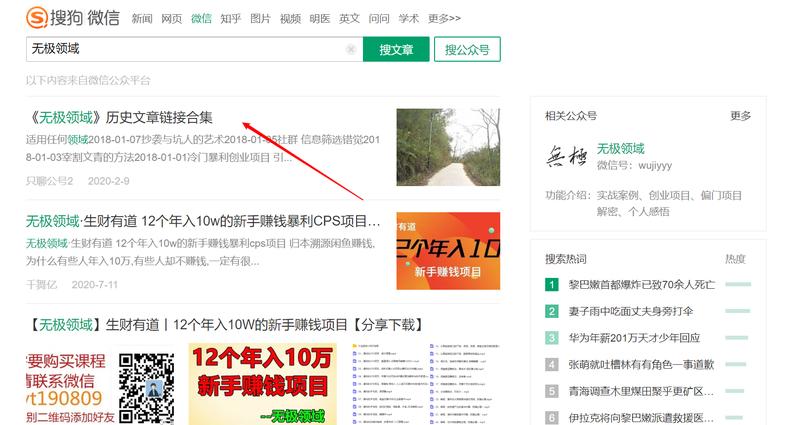Click the rank 5 badge in 搜索热词
Viewport: 800px width, 425px height.
coord(552,391)
